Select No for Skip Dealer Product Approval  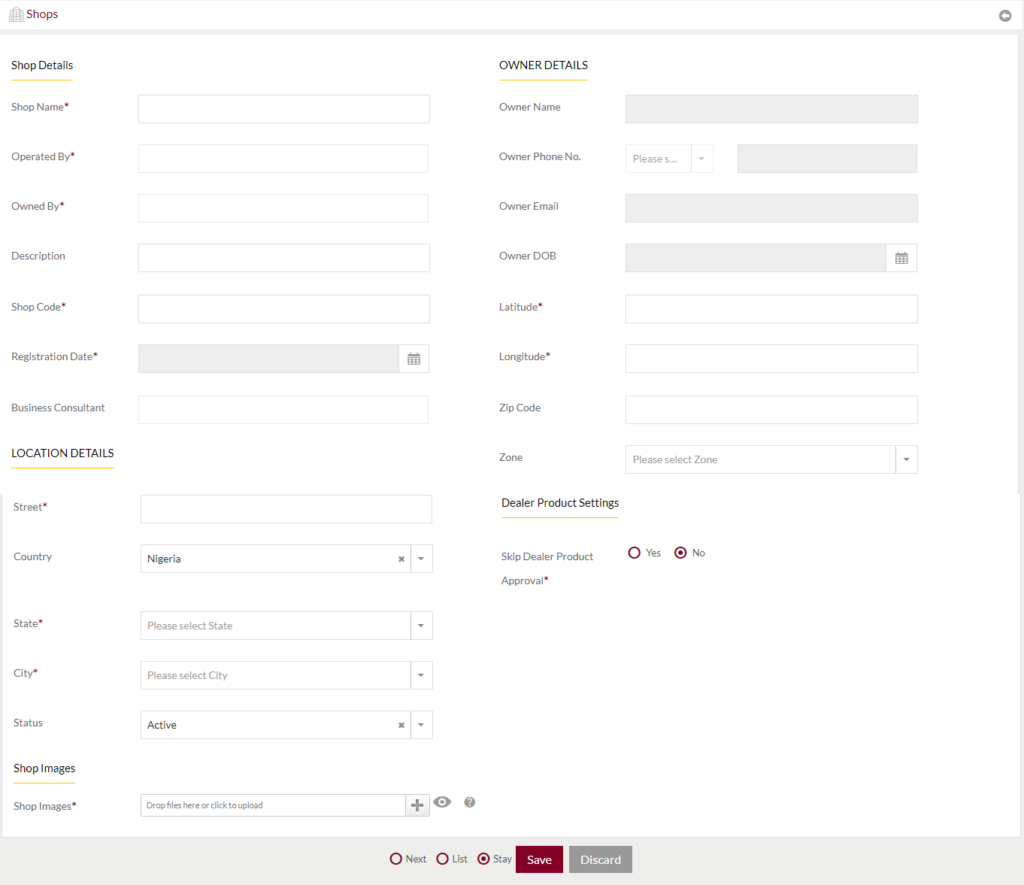(680, 553)
